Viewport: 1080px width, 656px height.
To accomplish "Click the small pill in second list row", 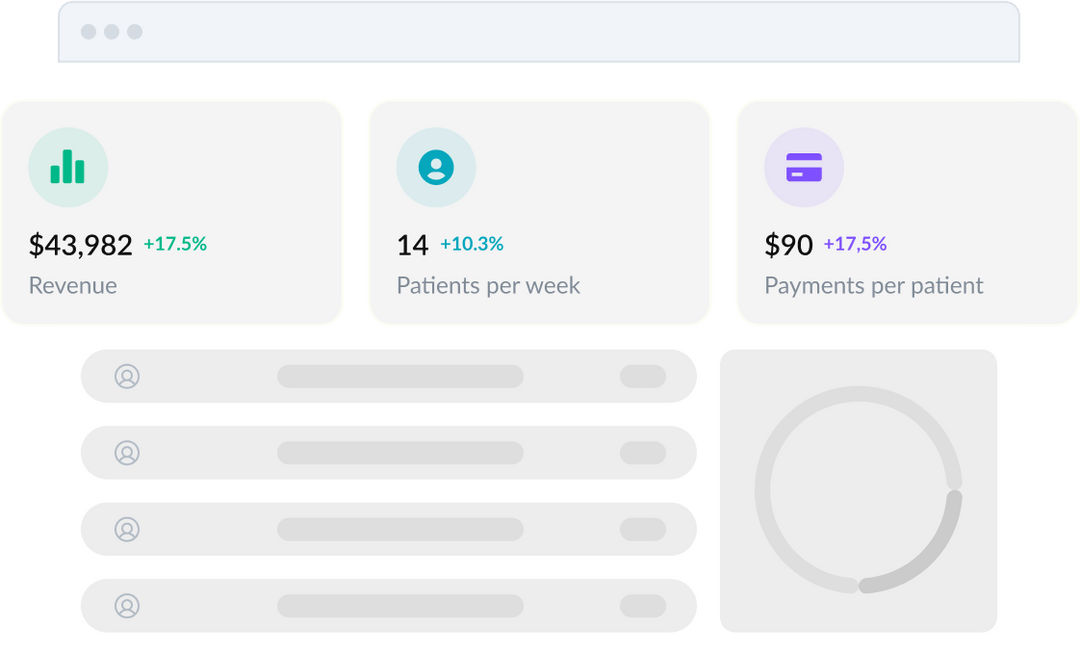I will click(643, 453).
